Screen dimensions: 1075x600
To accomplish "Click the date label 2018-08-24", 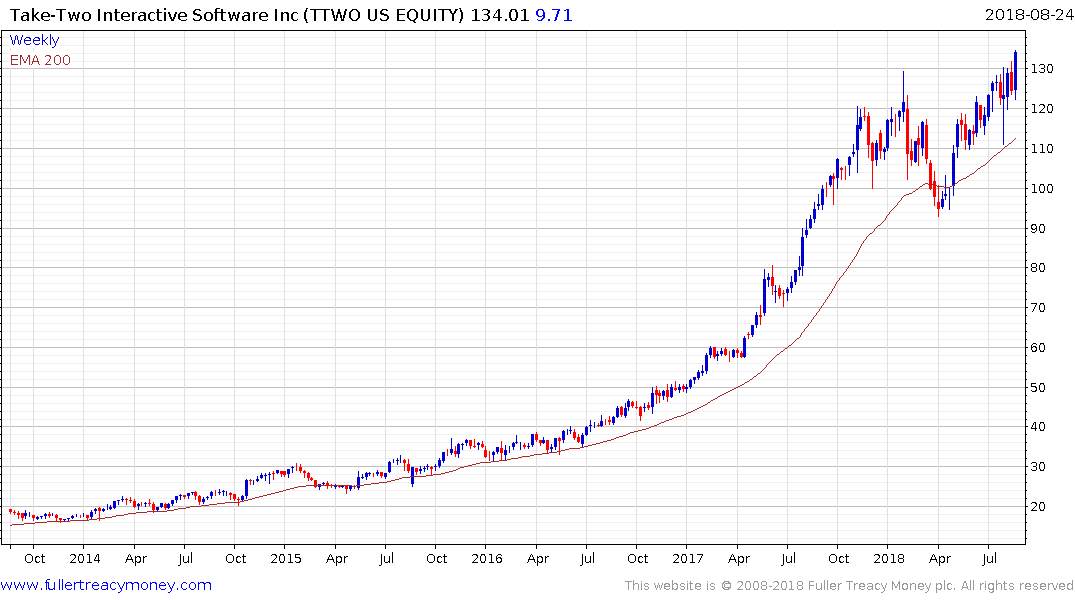I will 1029,14.
